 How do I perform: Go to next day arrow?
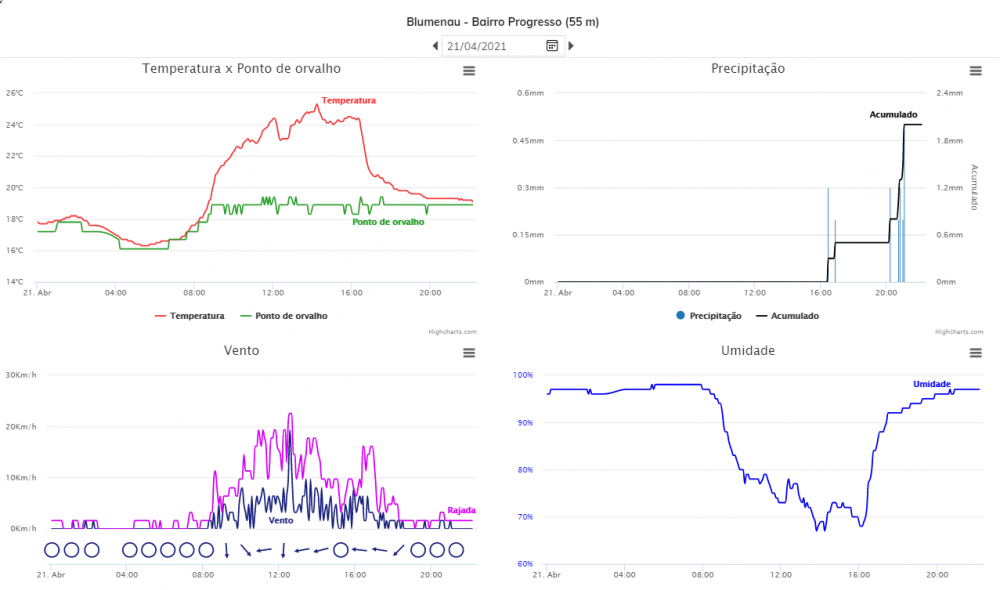coord(571,46)
